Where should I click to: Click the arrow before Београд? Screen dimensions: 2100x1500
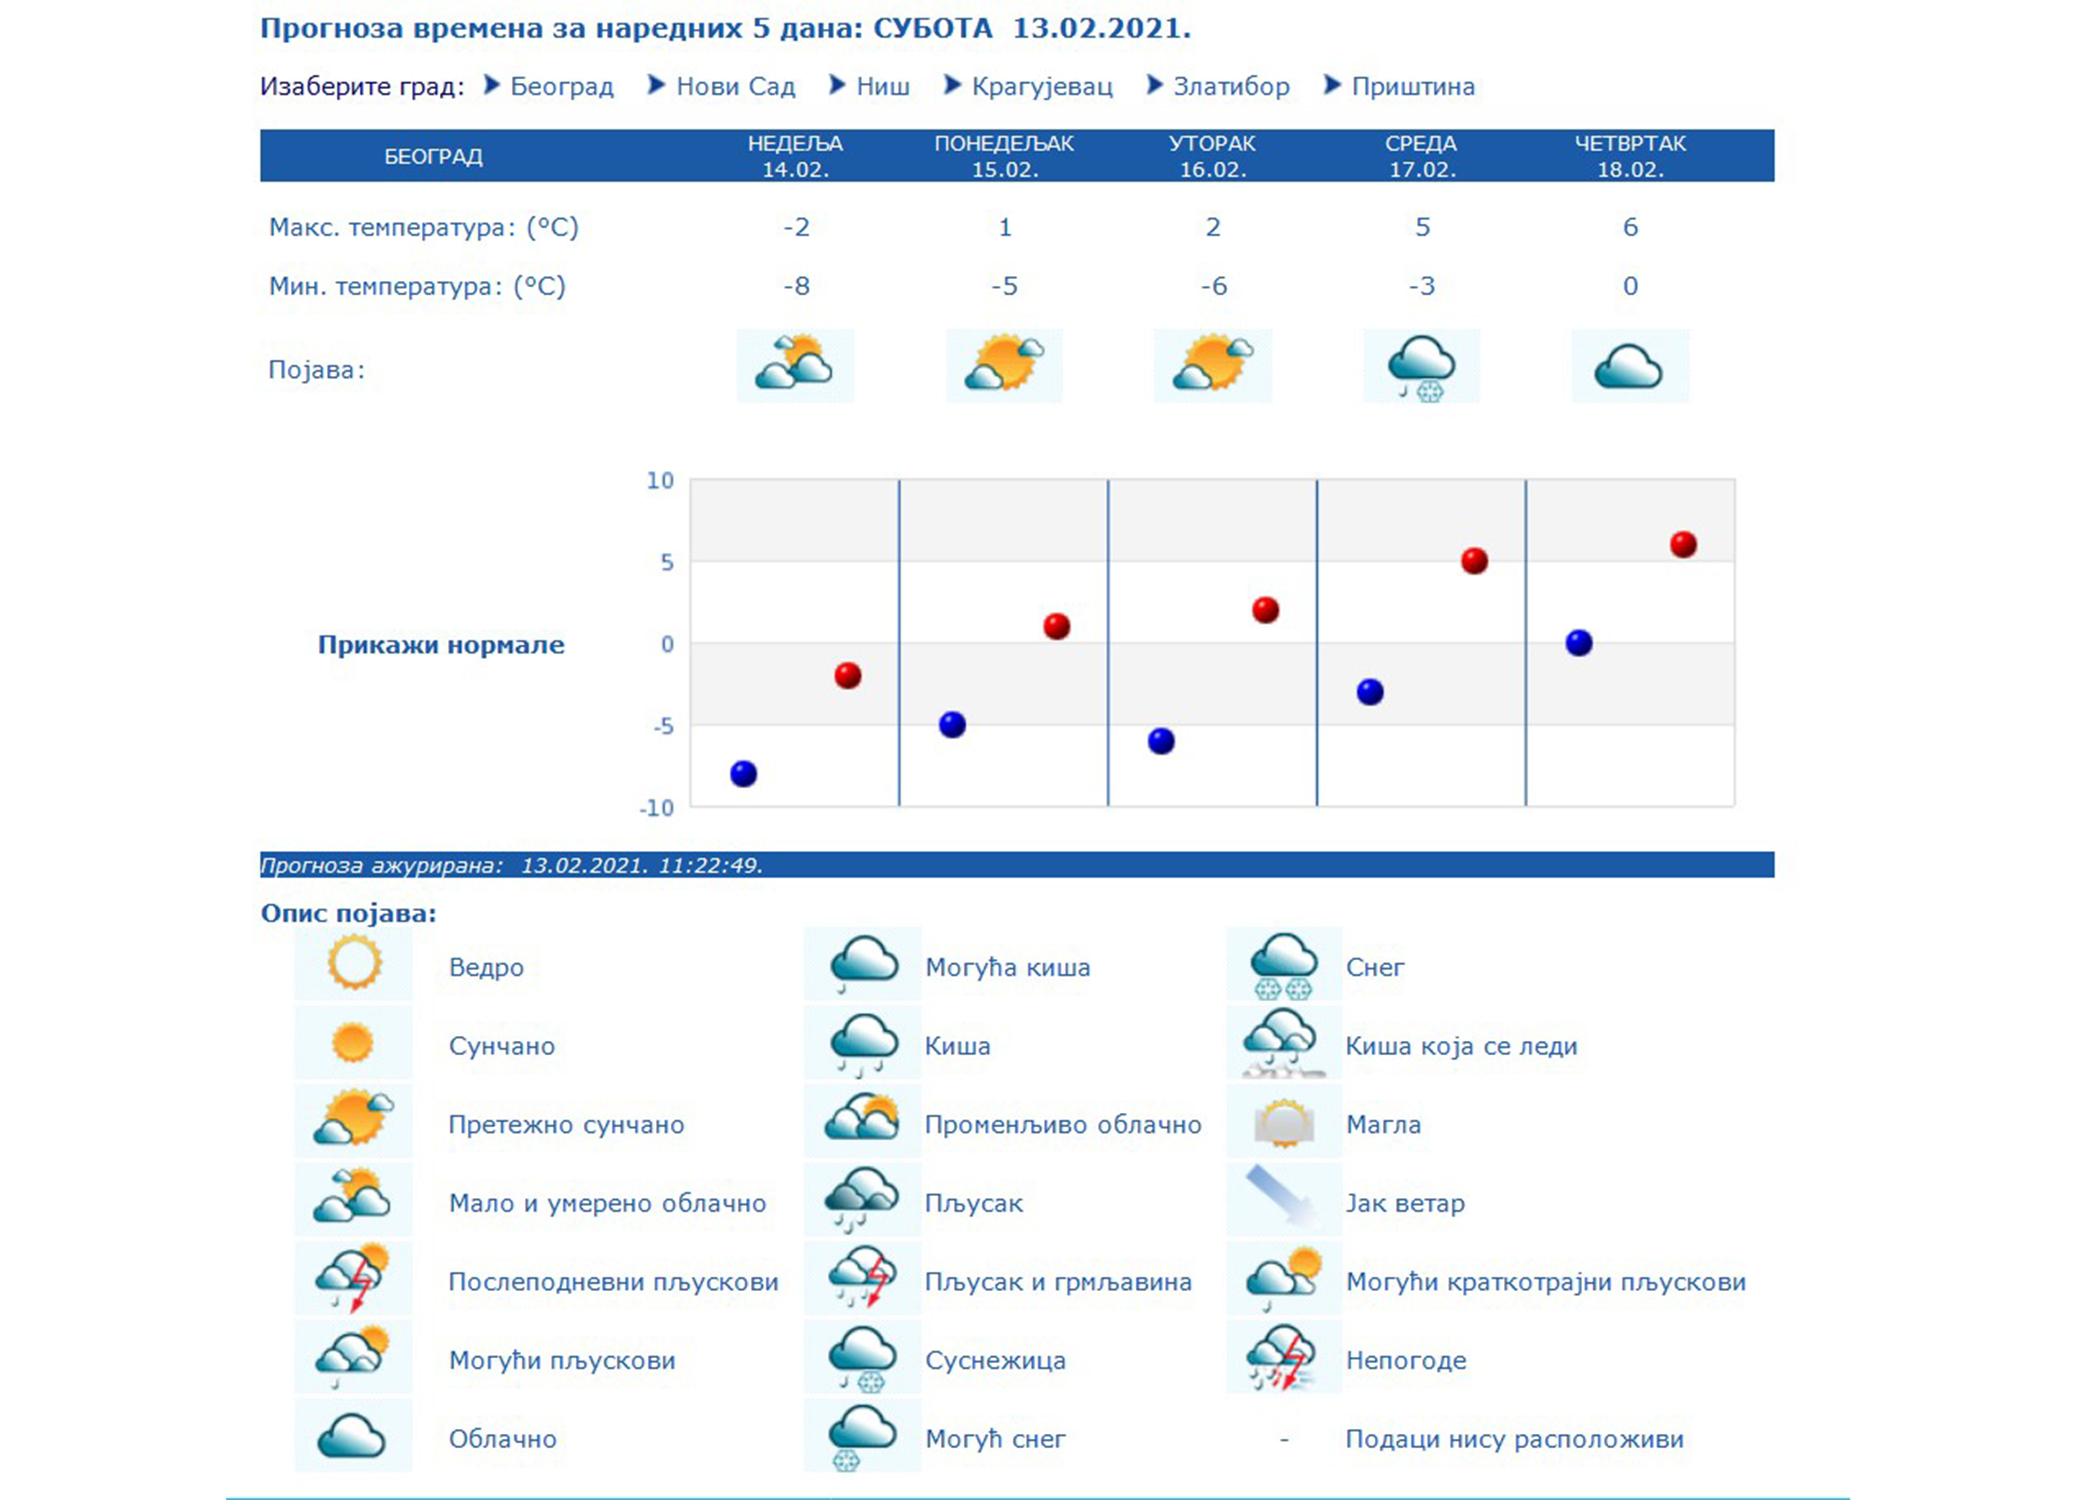(492, 85)
